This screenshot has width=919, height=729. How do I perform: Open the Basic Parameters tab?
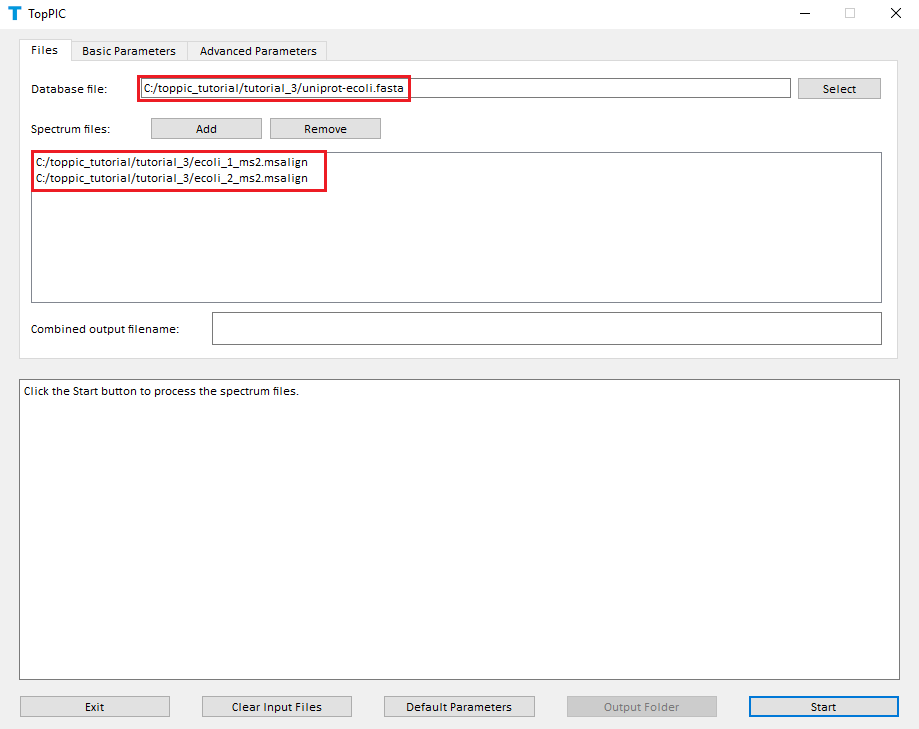point(128,51)
